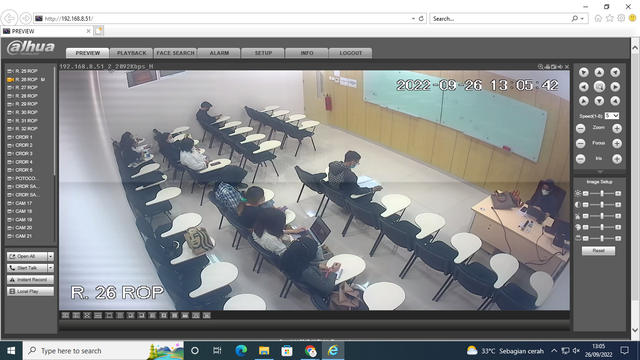Switch to the INFO tab
640x360 pixels.
(307, 53)
